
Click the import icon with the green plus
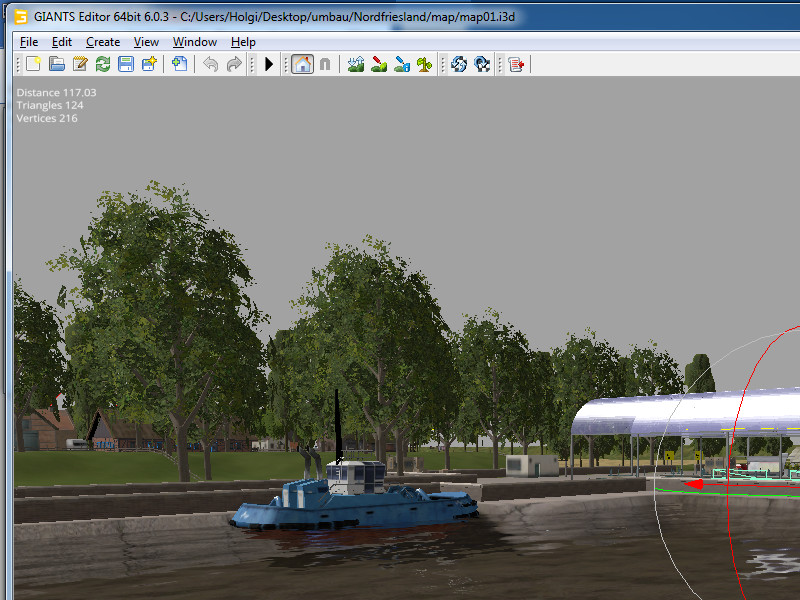pyautogui.click(x=180, y=64)
